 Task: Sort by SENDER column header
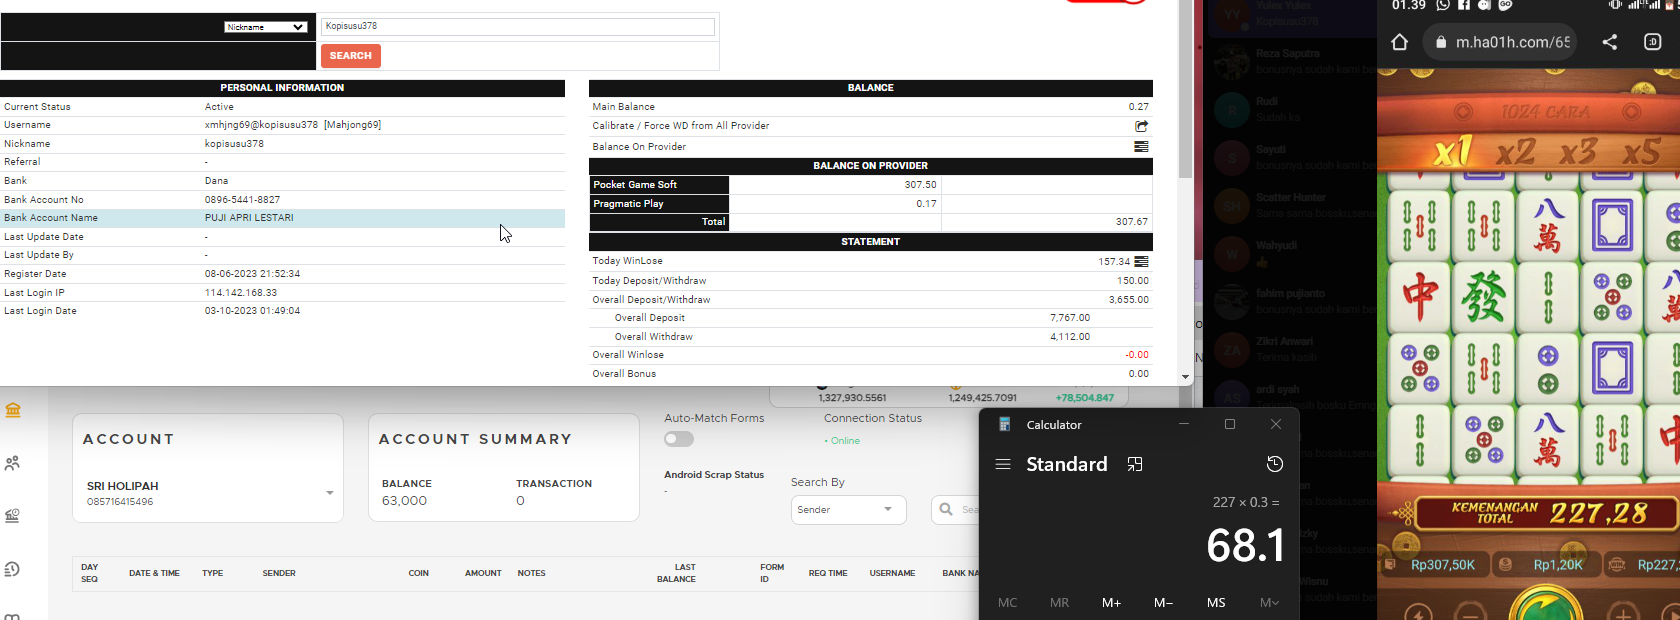click(x=279, y=574)
